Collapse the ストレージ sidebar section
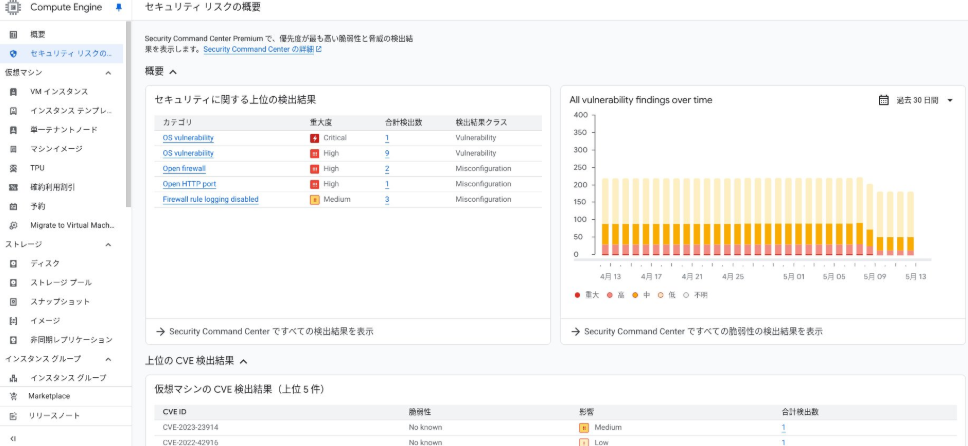The image size is (968, 446). 108,245
